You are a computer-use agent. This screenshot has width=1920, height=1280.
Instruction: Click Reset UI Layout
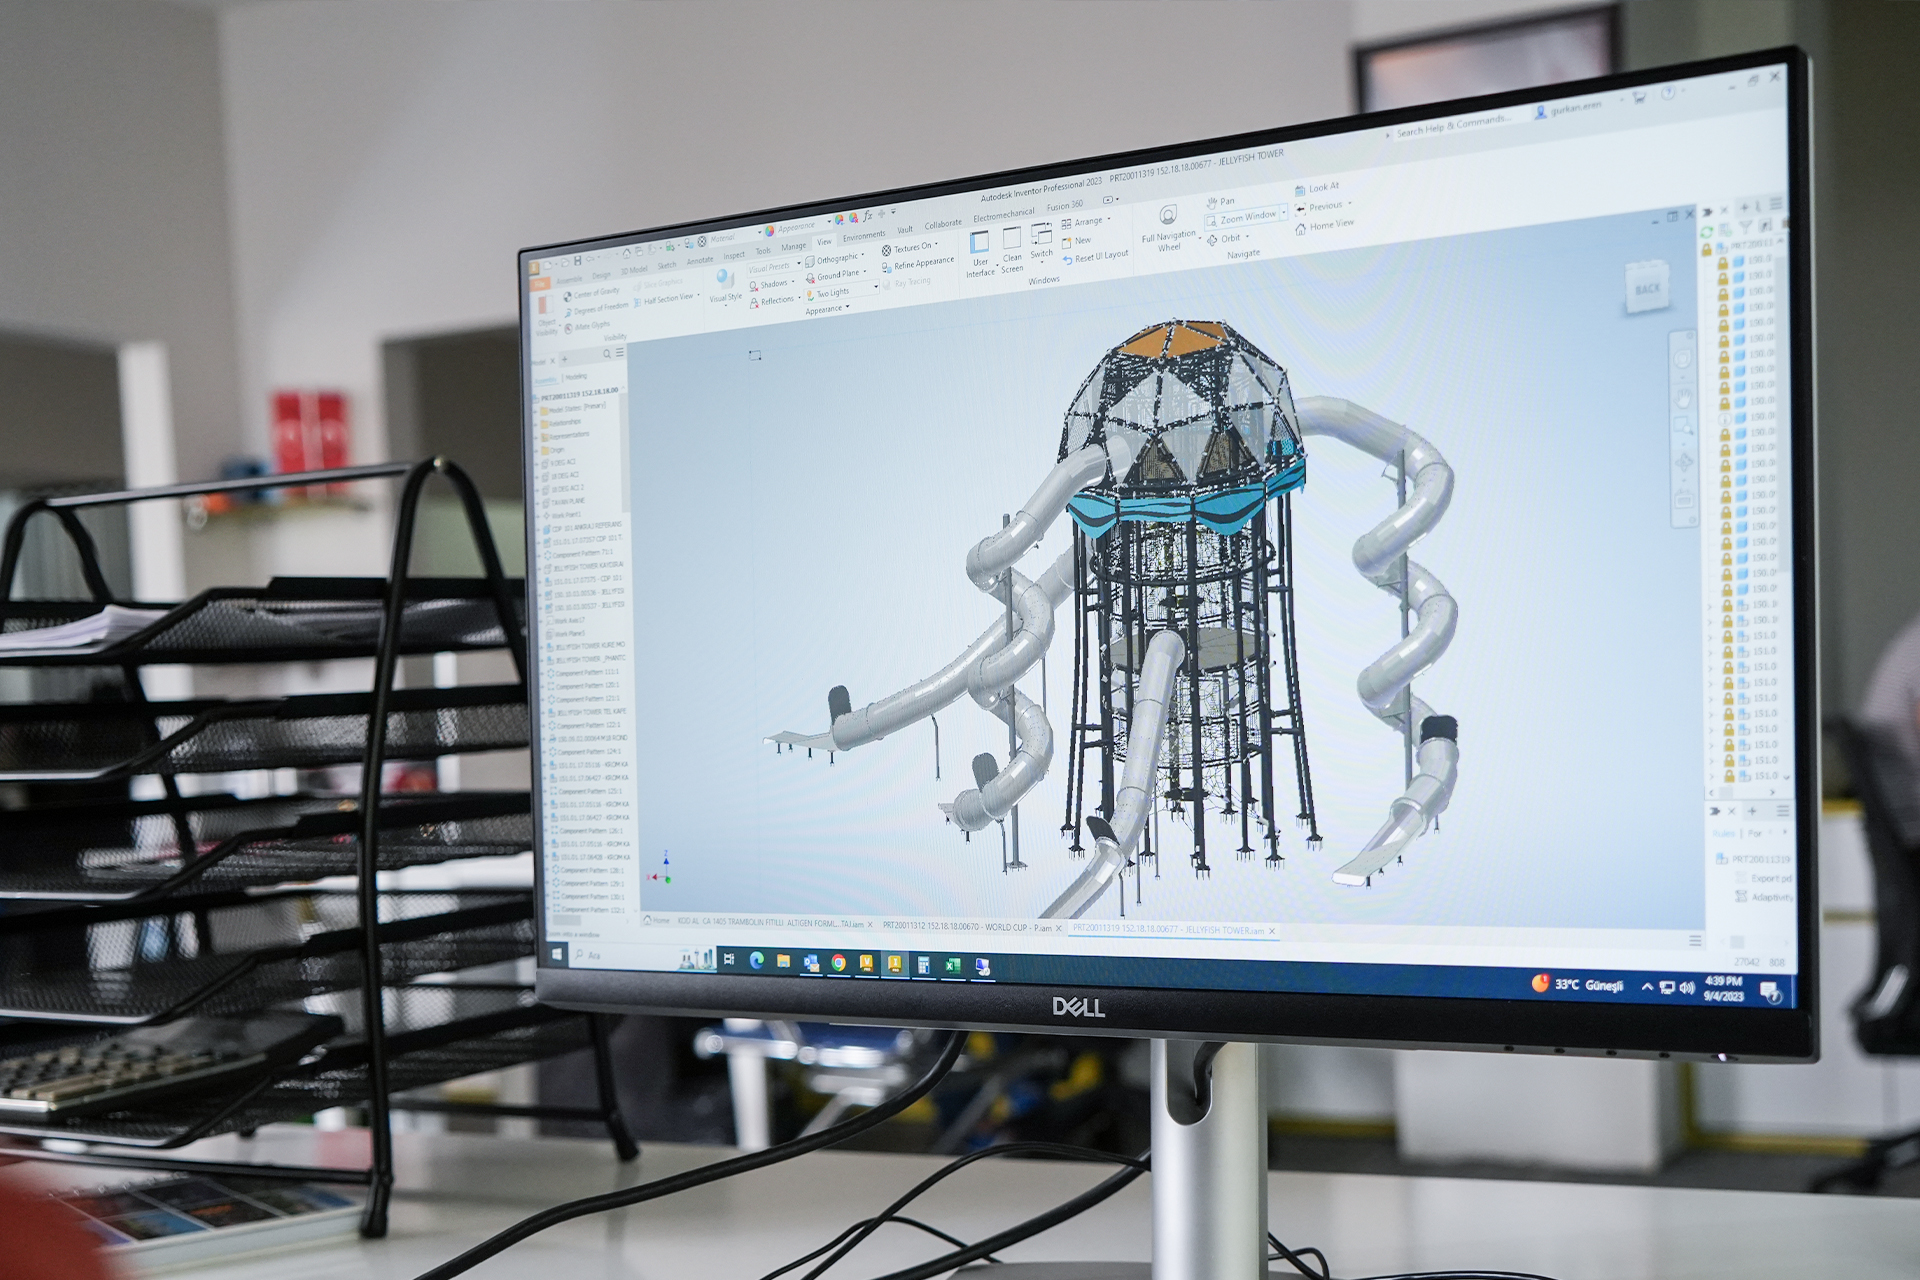click(1095, 258)
